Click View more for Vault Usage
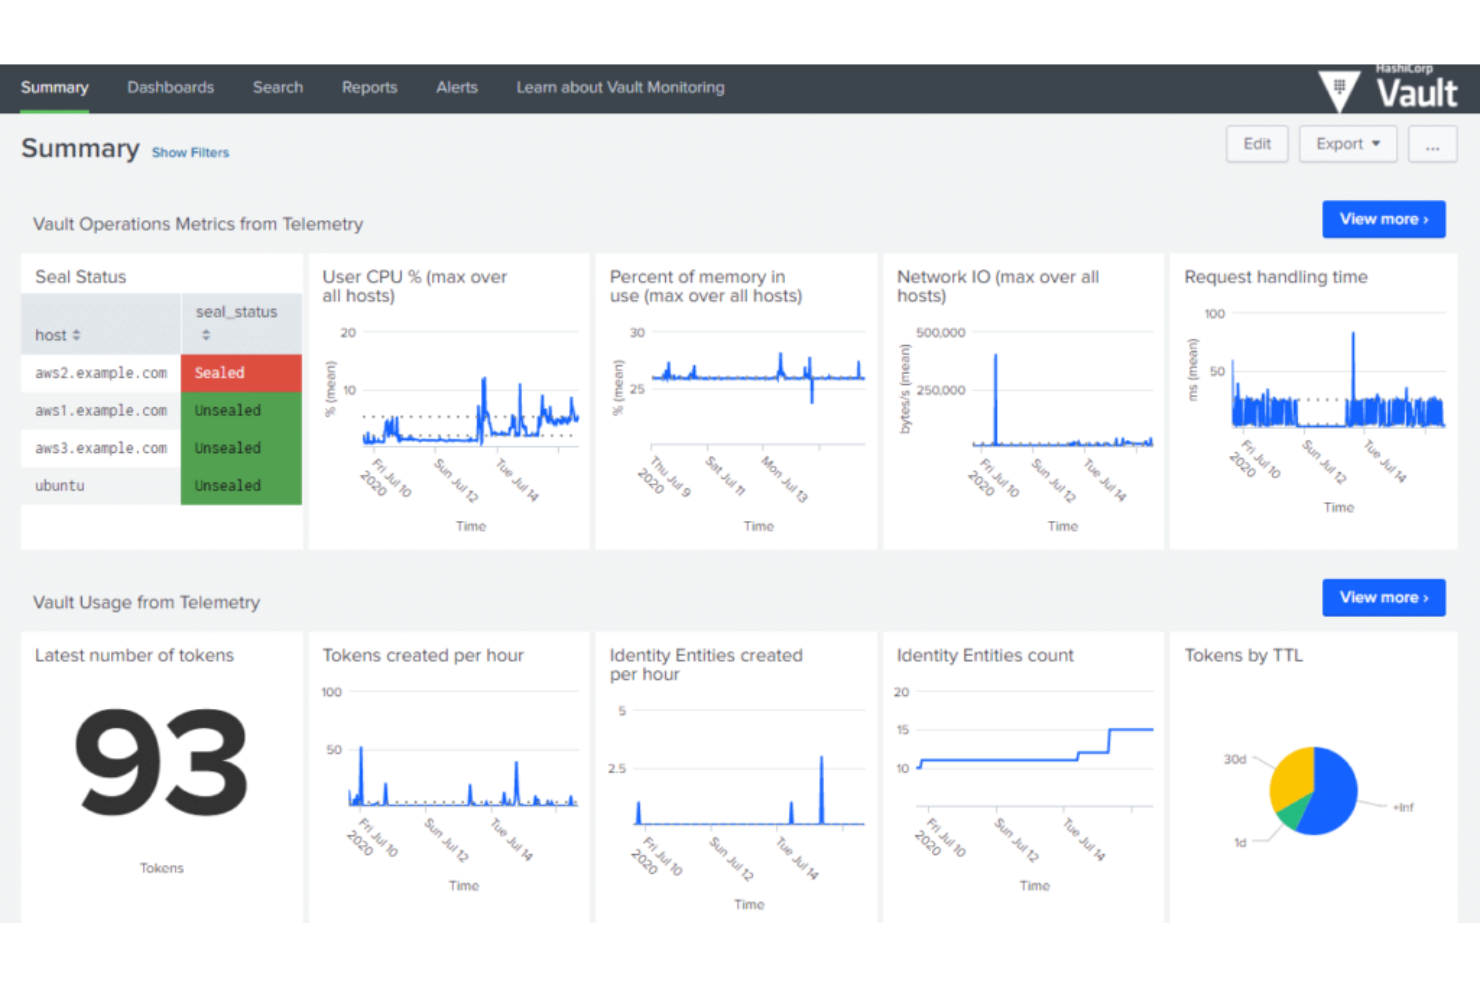1480x987 pixels. coord(1383,597)
